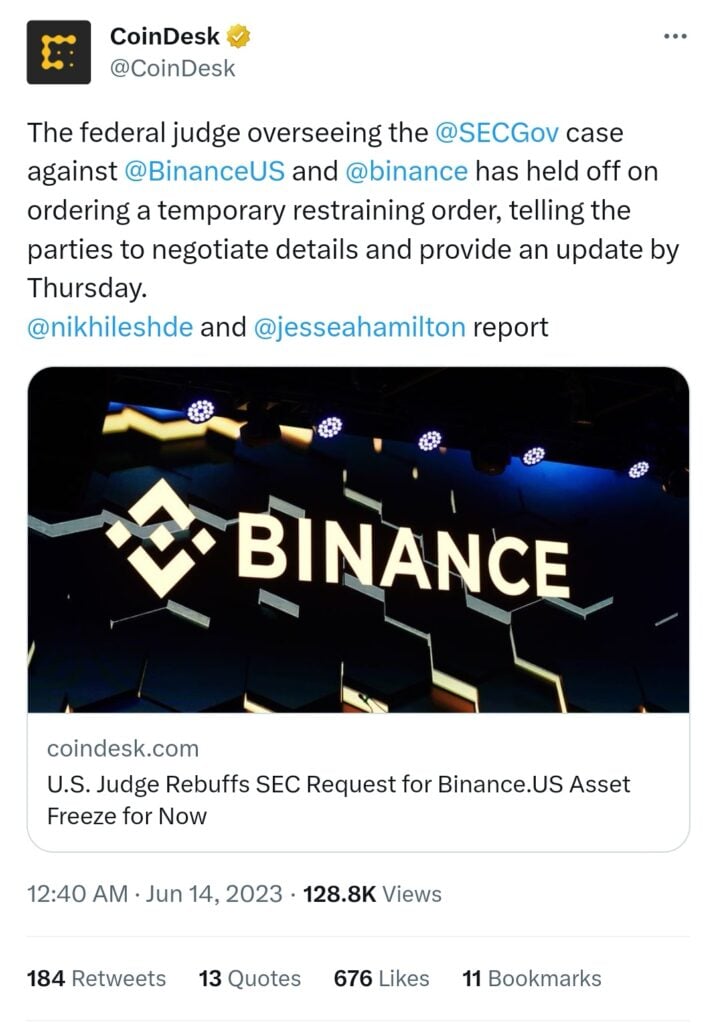Viewport: 717px width, 1024px height.
Task: Click the Binance article preview image
Action: [x=358, y=546]
